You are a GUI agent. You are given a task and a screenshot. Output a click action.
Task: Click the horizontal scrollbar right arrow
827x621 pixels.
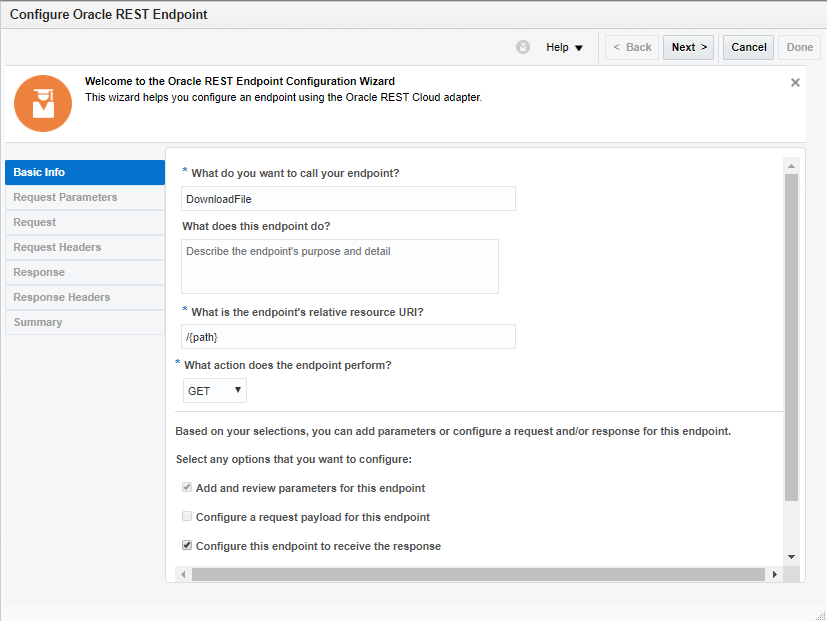[774, 575]
